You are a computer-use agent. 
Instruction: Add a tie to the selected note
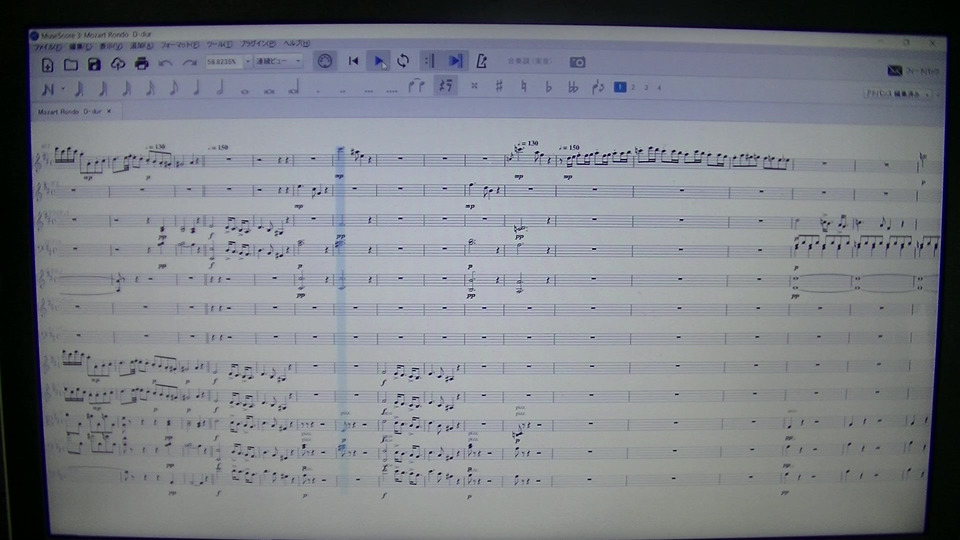pos(417,86)
